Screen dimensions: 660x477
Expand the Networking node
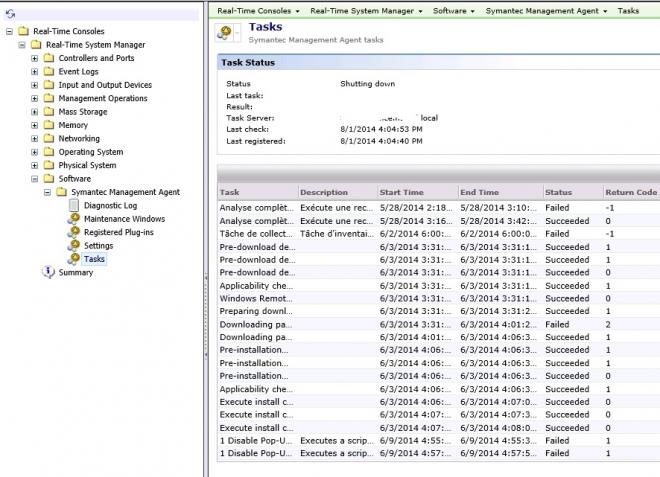click(35, 139)
